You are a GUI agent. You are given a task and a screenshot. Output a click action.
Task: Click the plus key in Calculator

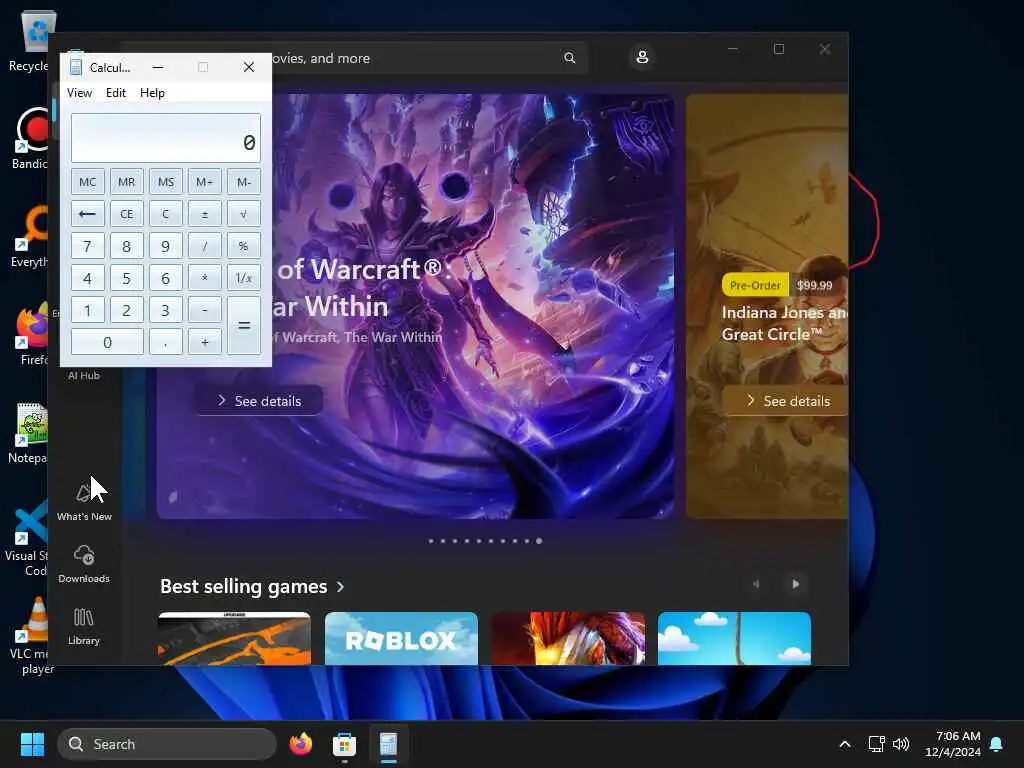[204, 342]
